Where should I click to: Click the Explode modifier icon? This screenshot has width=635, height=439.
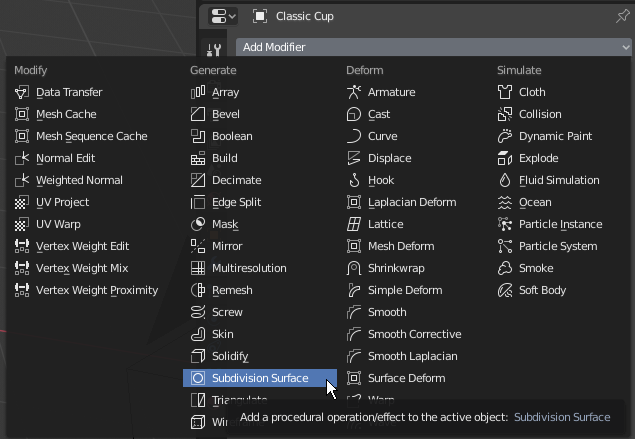[505, 158]
